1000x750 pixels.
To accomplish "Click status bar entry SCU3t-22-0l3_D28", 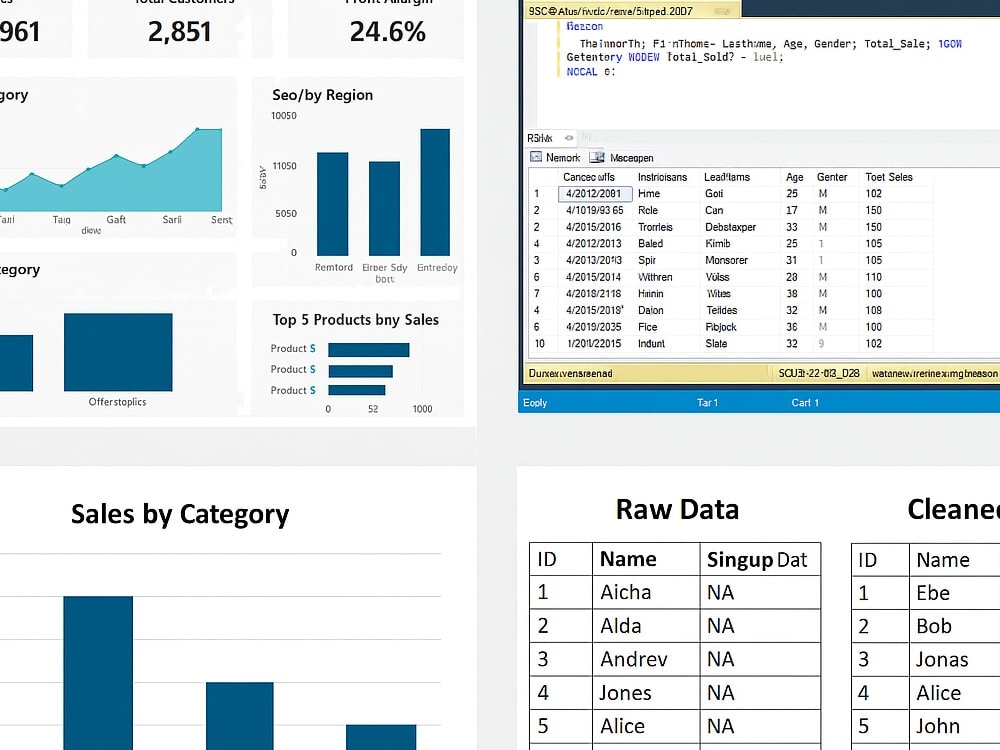I will (x=819, y=373).
